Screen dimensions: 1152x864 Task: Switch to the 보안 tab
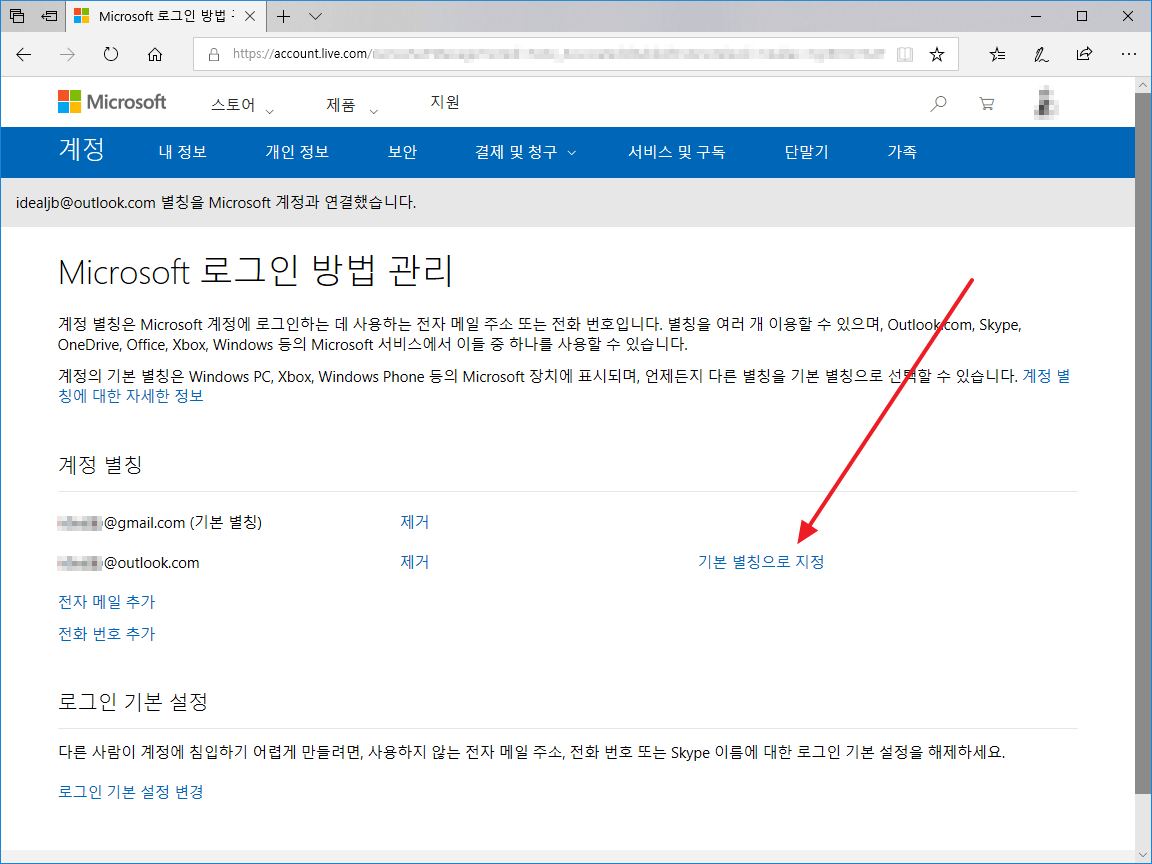[x=402, y=152]
